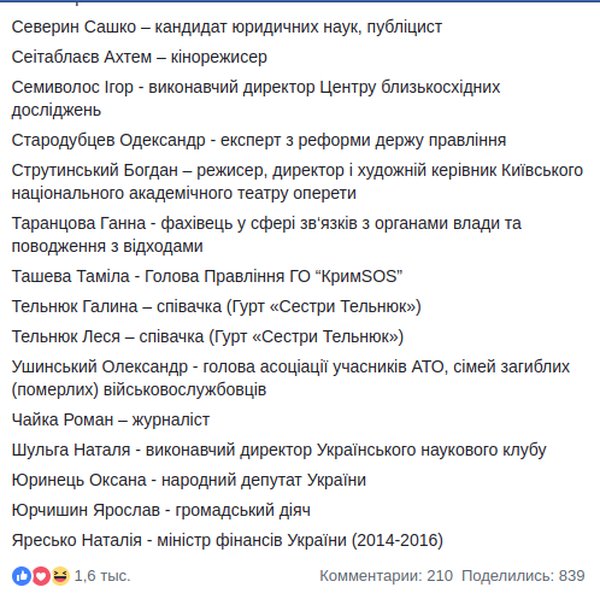Screen dimensions: 600x593
Task: Click the line about Северин Сашко
Action: click(227, 27)
